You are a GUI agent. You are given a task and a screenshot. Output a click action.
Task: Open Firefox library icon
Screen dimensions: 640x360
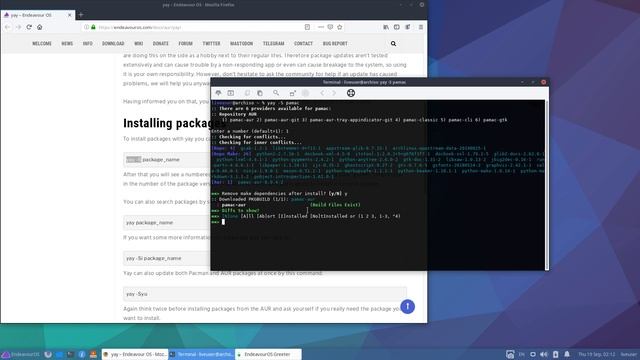tap(386, 27)
